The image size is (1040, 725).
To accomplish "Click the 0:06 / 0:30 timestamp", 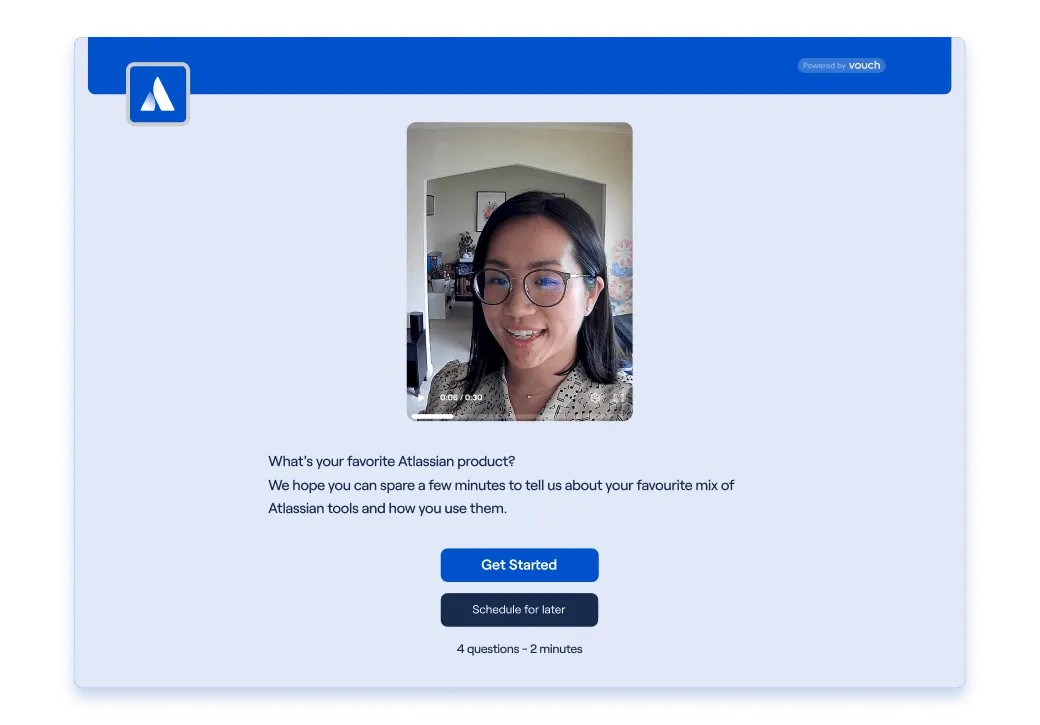I will pyautogui.click(x=461, y=397).
